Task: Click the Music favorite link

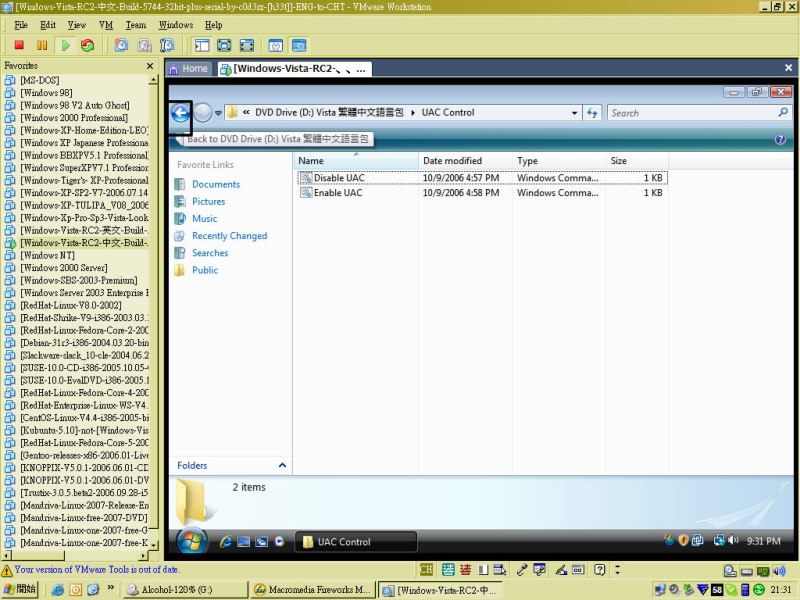Action: pos(204,218)
